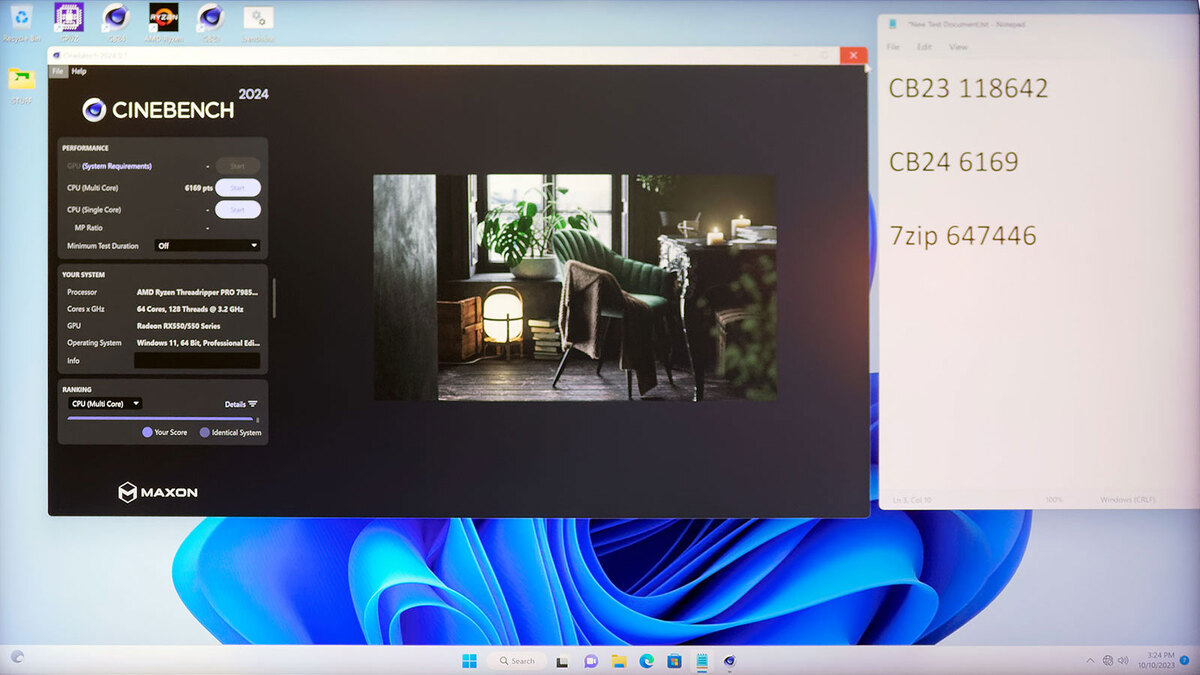
Task: Click the taskbar Search box
Action: tap(516, 661)
